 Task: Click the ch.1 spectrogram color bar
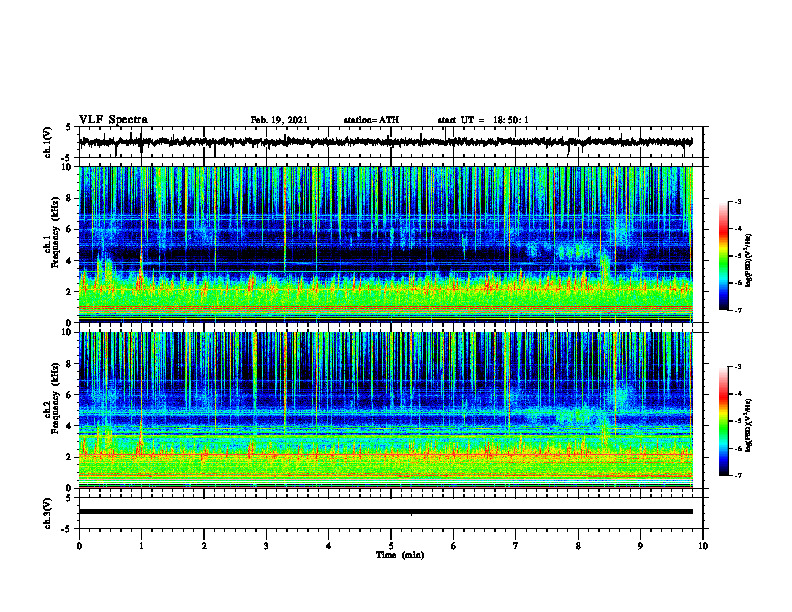coord(723,256)
